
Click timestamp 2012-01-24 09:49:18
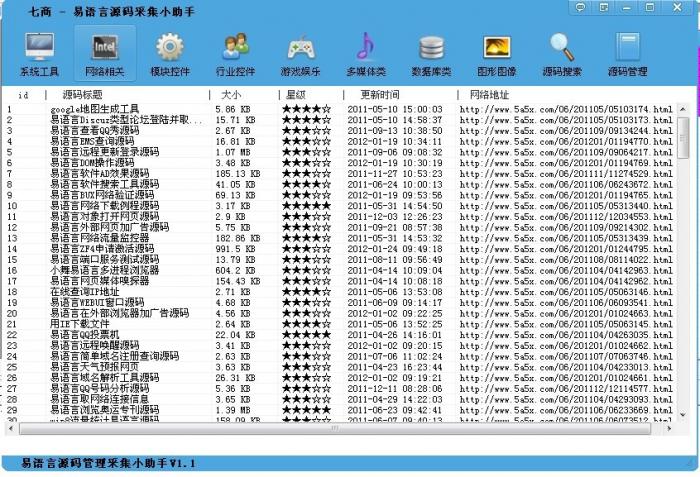pos(395,249)
